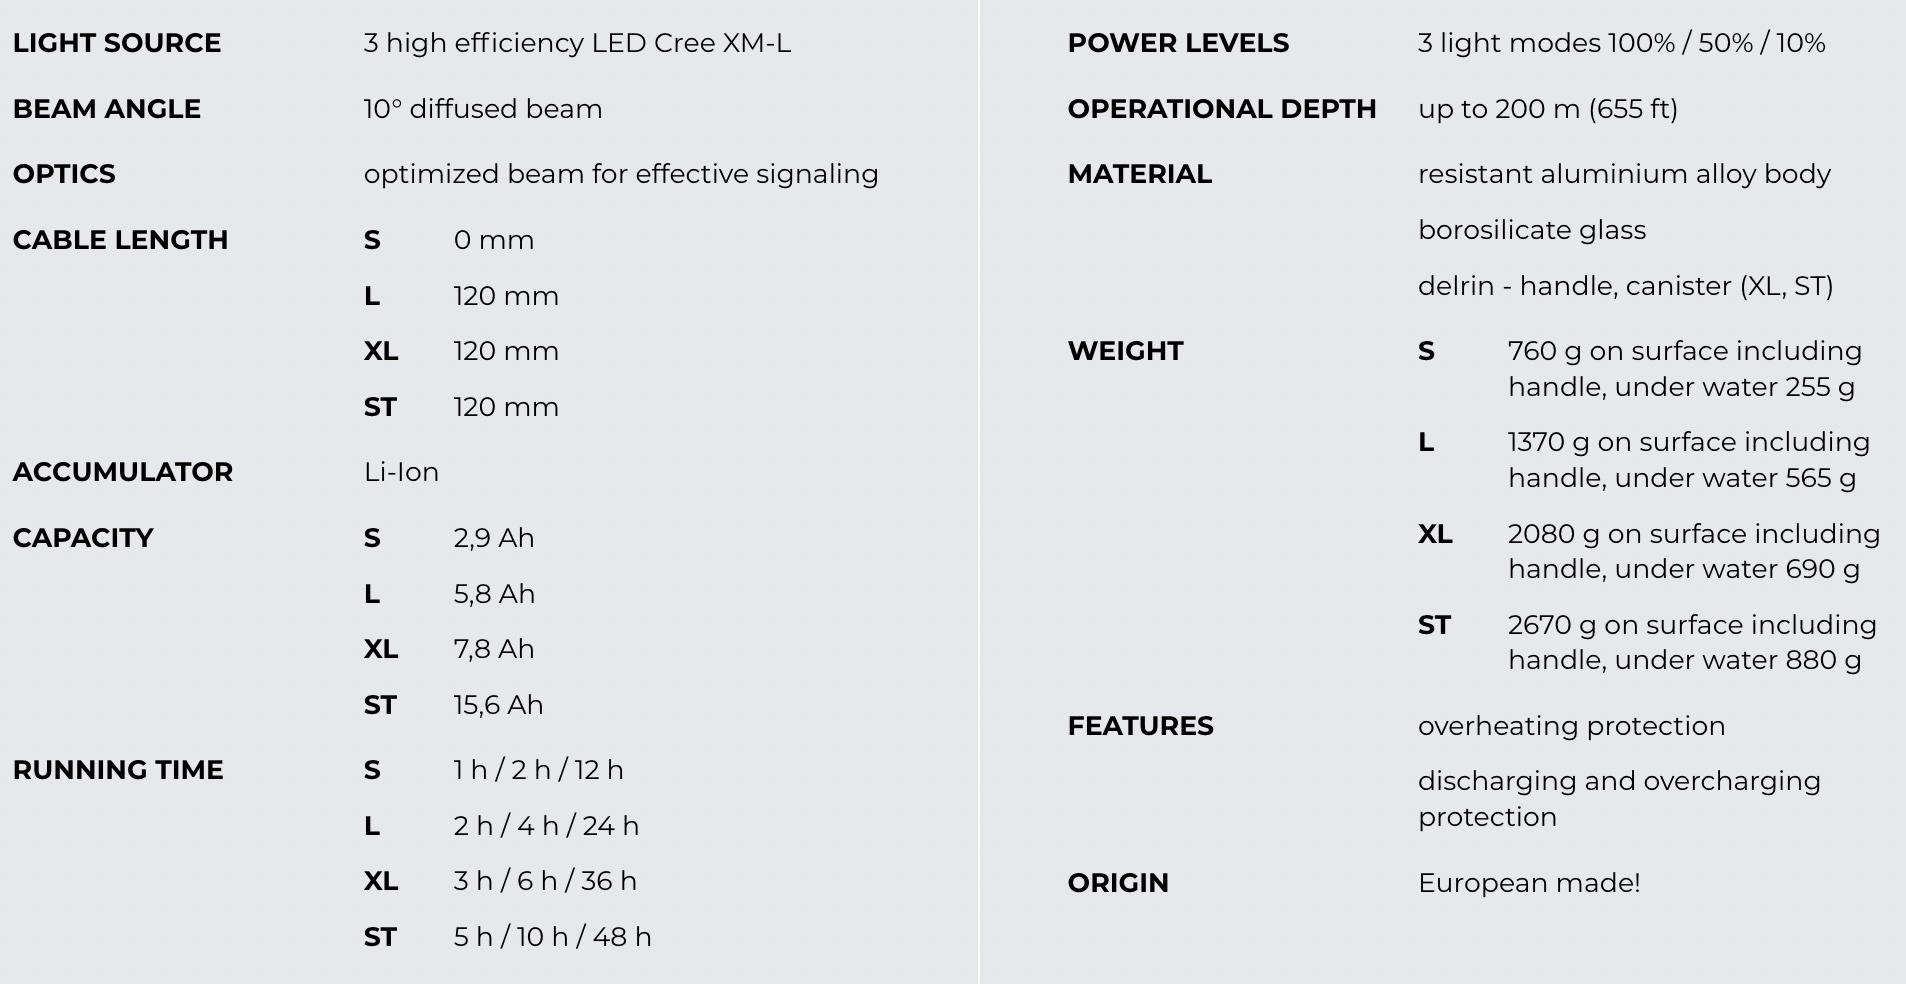Click the LIGHT SOURCE heading
The image size is (1906, 984).
tap(117, 43)
